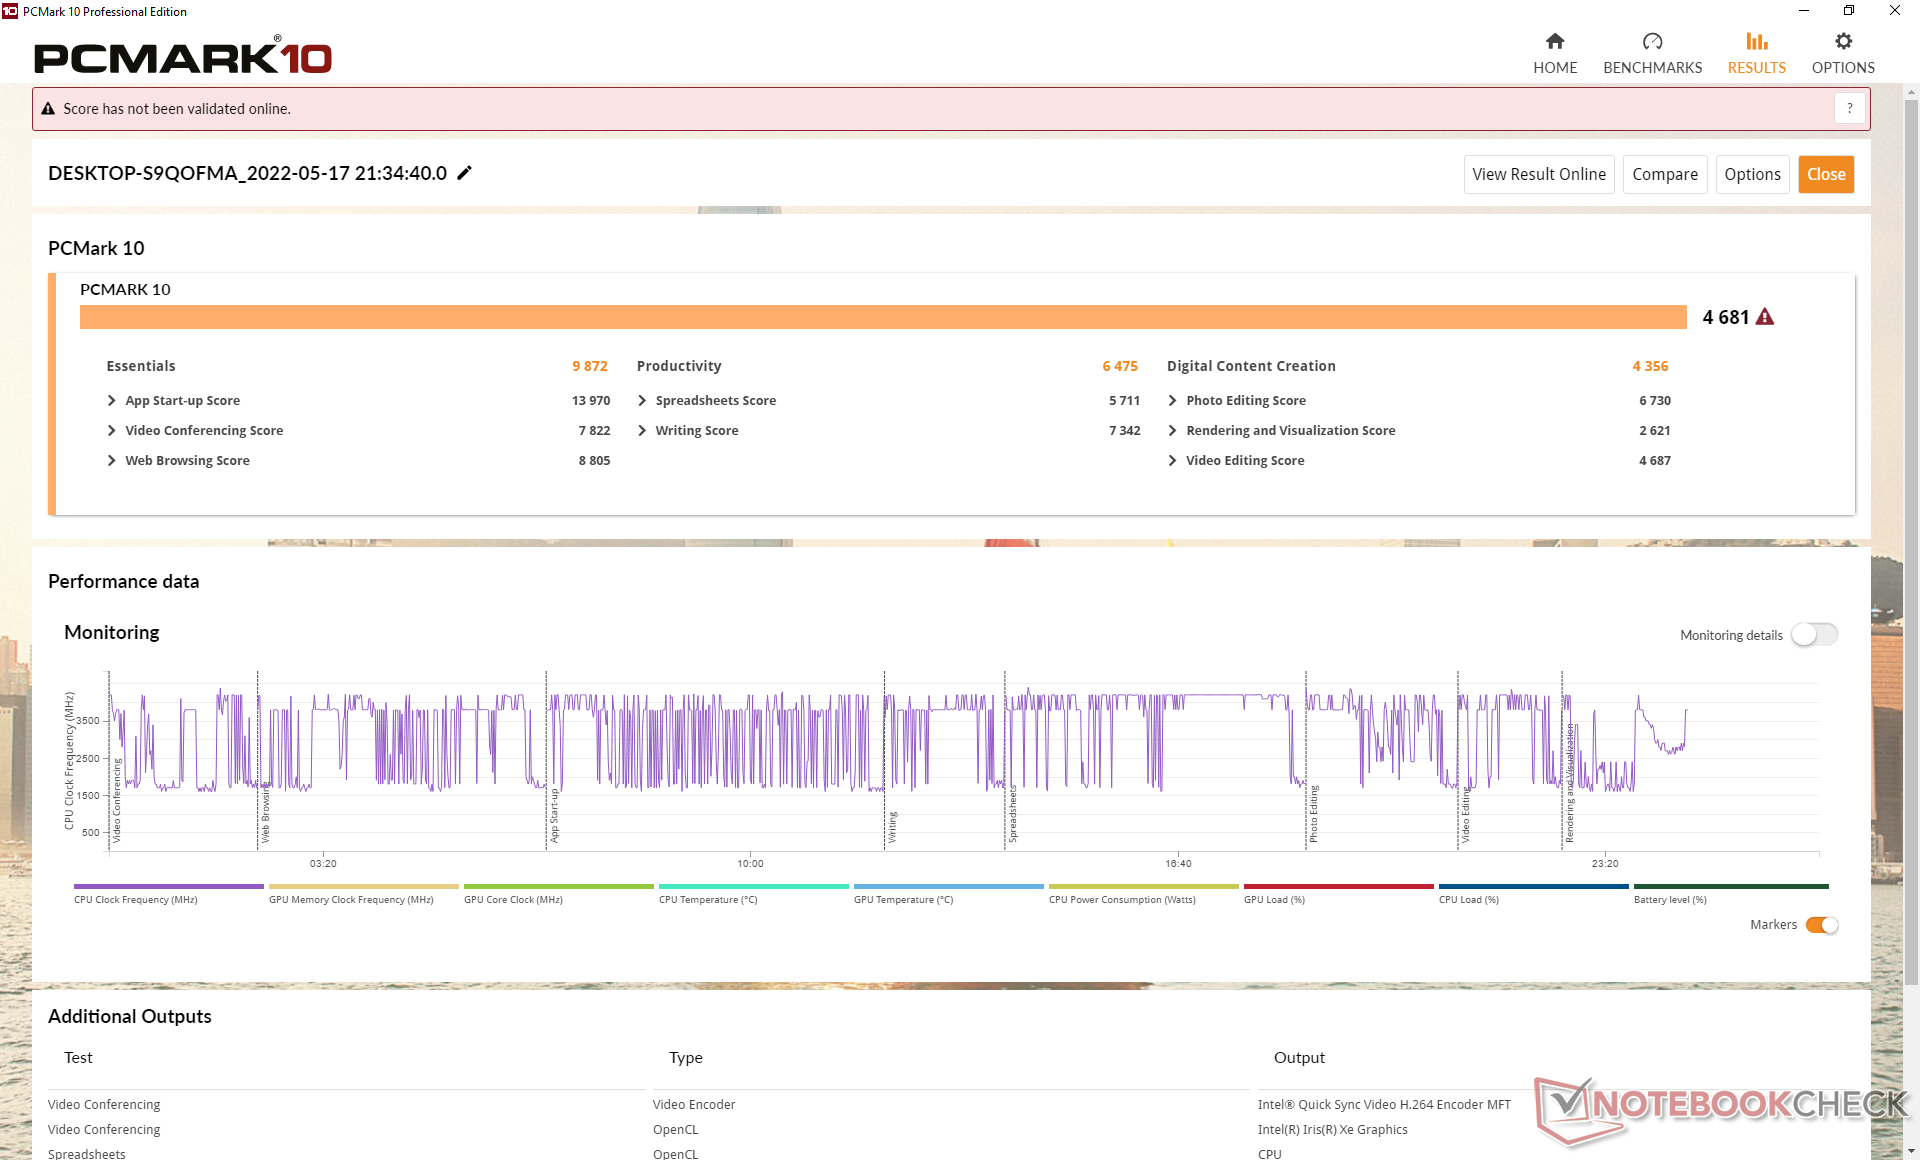Turn off the Markers toggle
This screenshot has width=1920, height=1160.
tap(1821, 925)
